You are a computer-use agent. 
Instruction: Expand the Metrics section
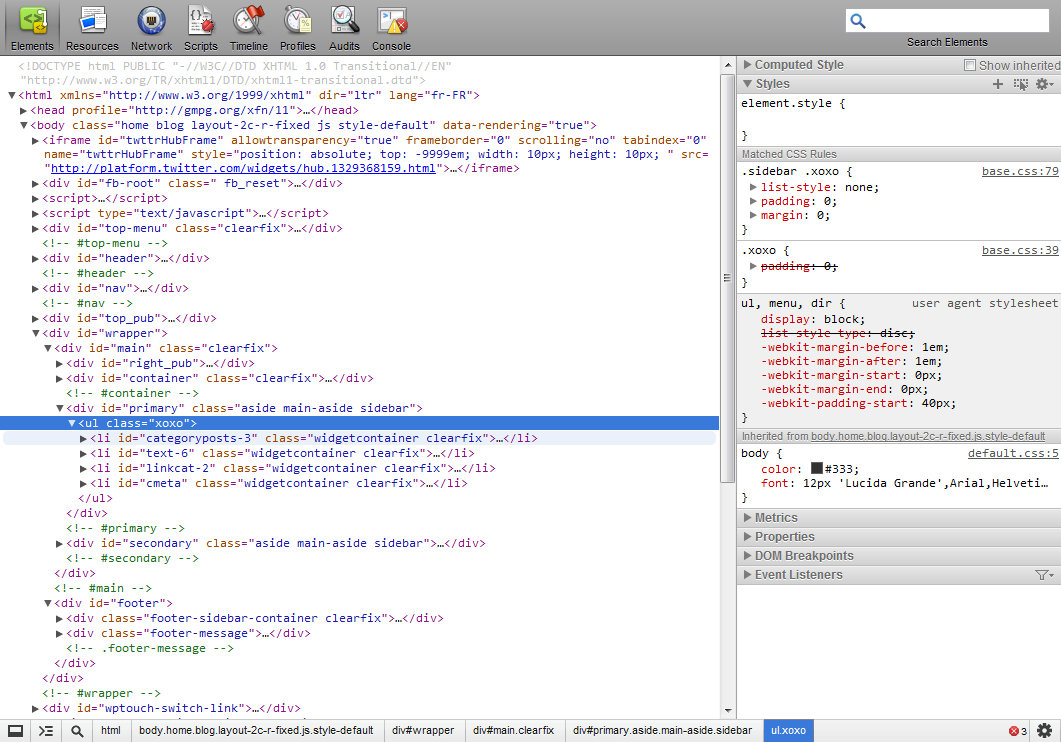tap(747, 517)
